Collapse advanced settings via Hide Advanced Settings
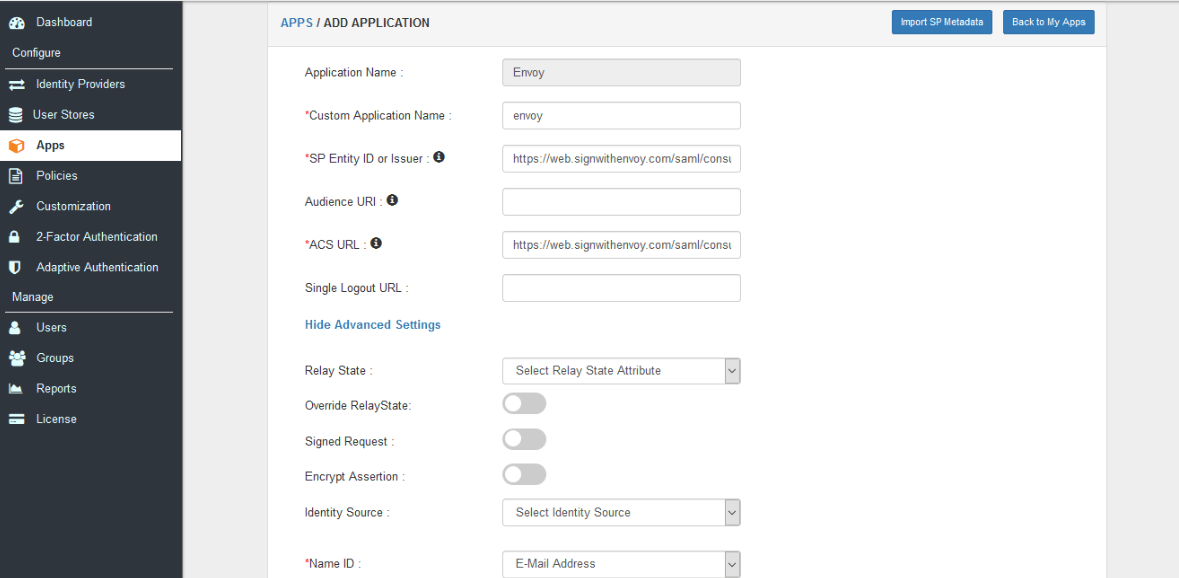This screenshot has height=578, width=1179. tap(372, 325)
